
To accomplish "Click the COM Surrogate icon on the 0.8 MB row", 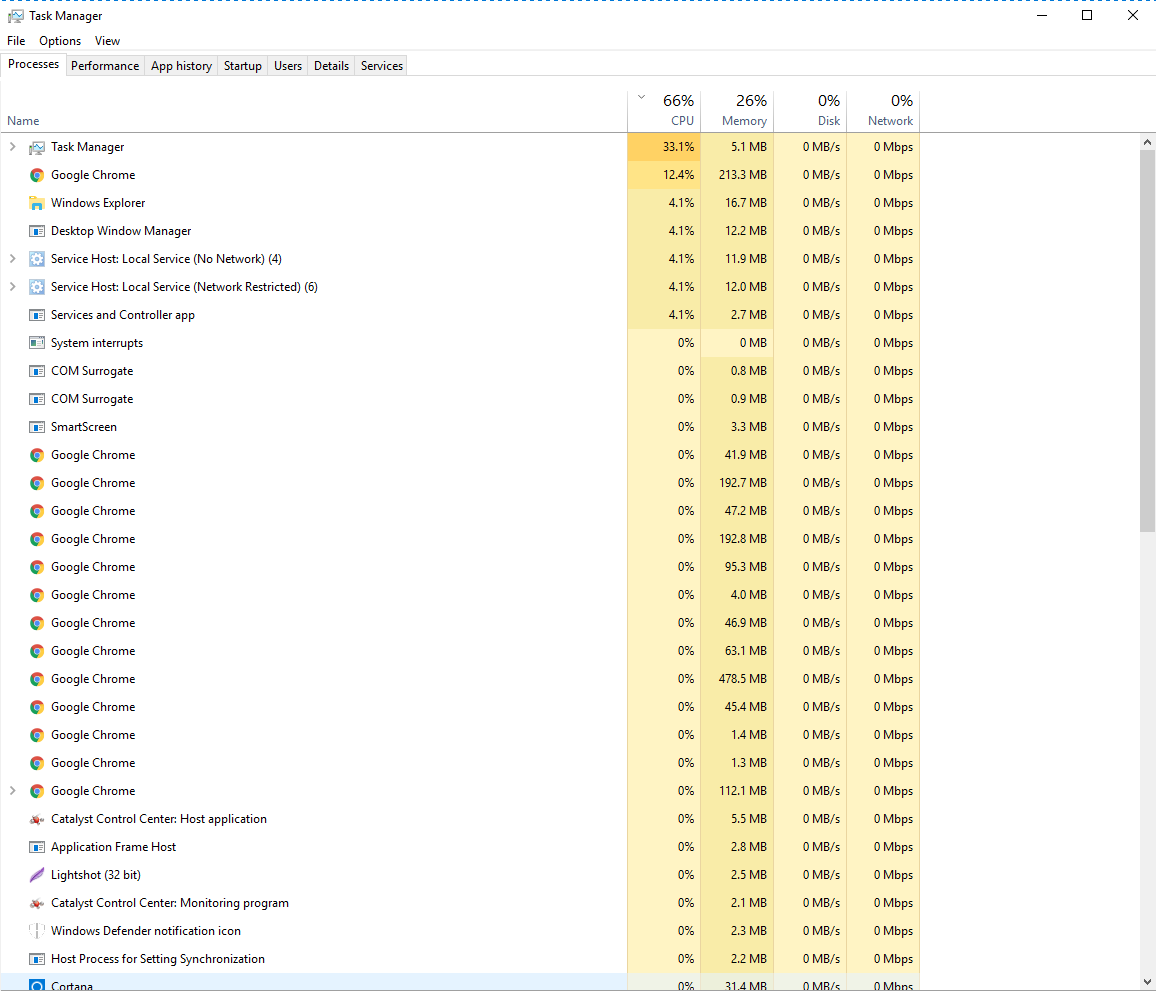I will [x=36, y=371].
